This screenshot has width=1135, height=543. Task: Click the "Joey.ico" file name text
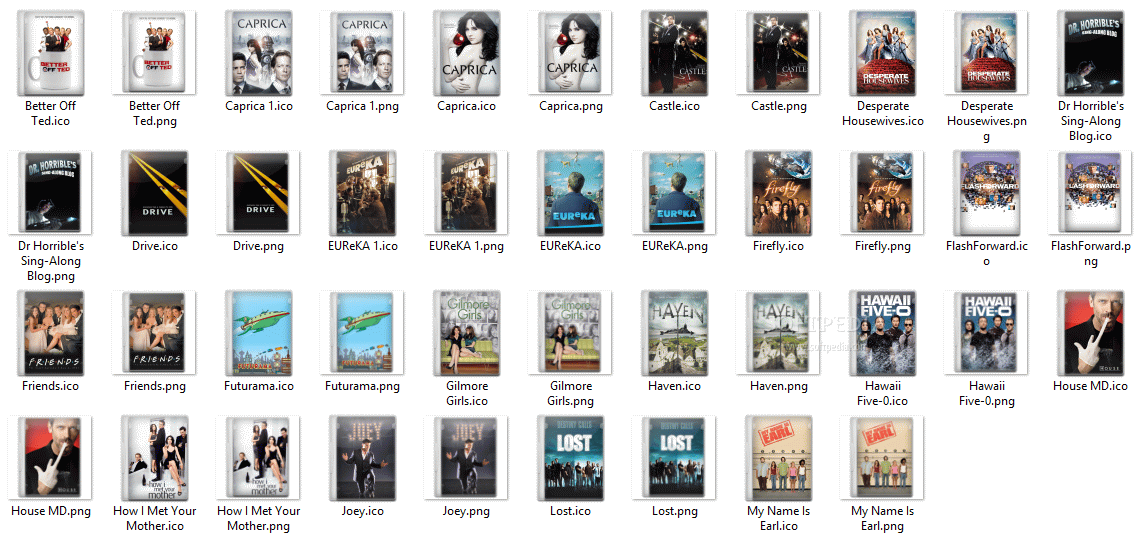[363, 512]
